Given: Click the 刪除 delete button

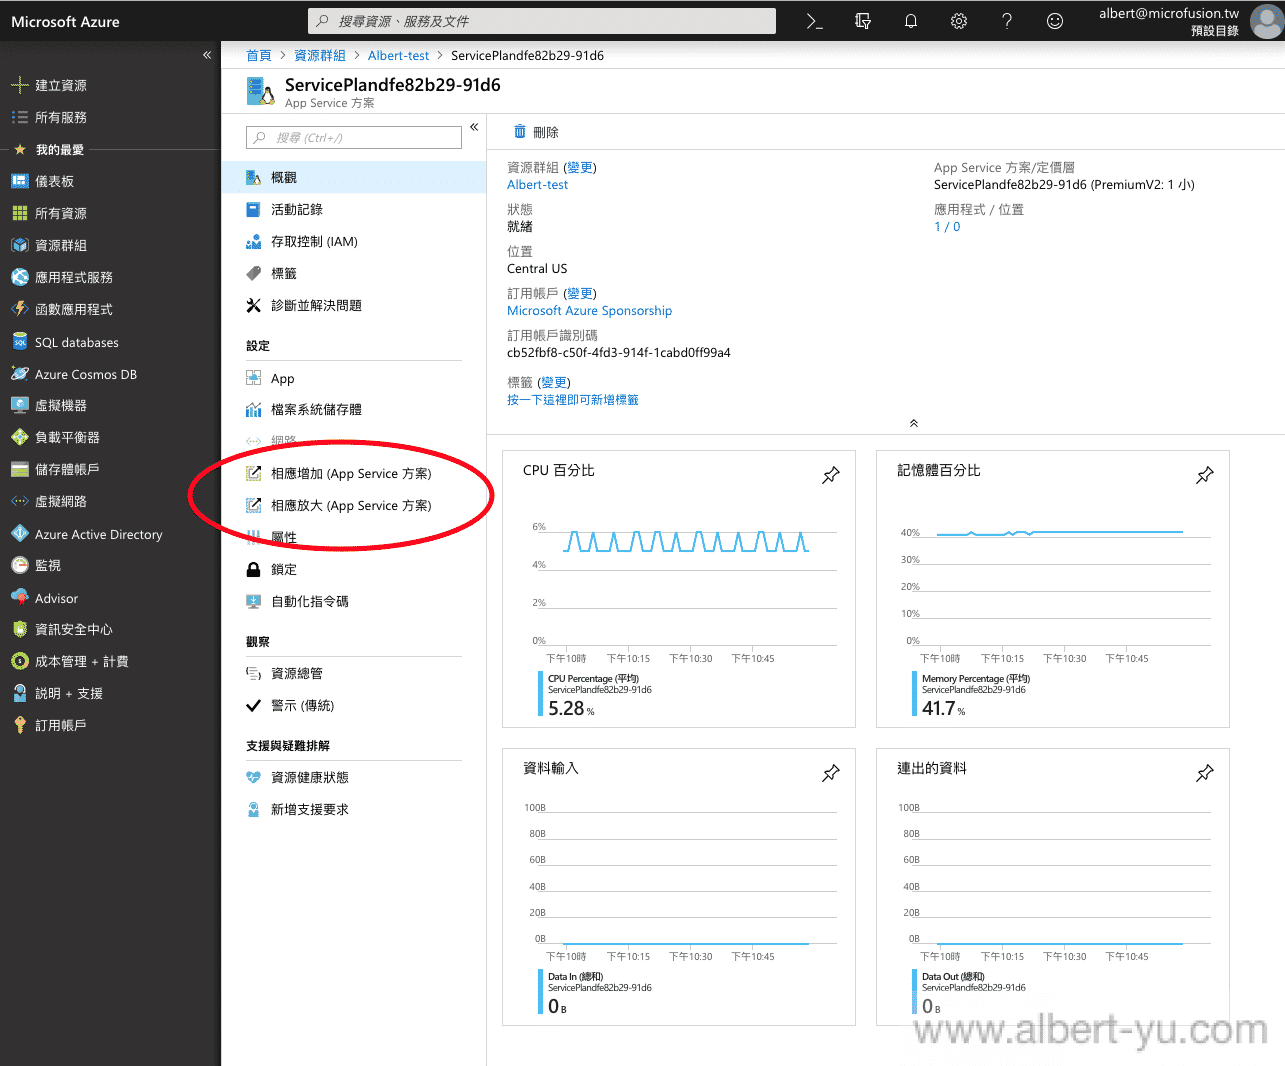Looking at the screenshot, I should (536, 132).
